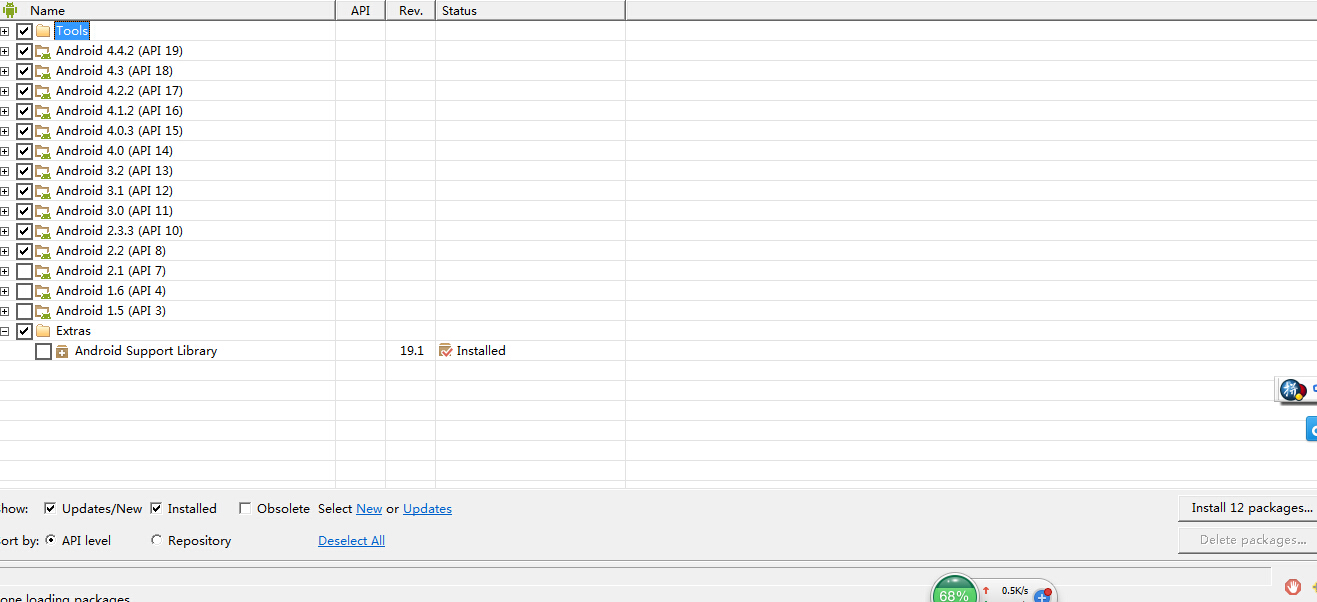Check the Android 1.6 (API 4) checkbox
1317x602 pixels.
pyautogui.click(x=25, y=291)
